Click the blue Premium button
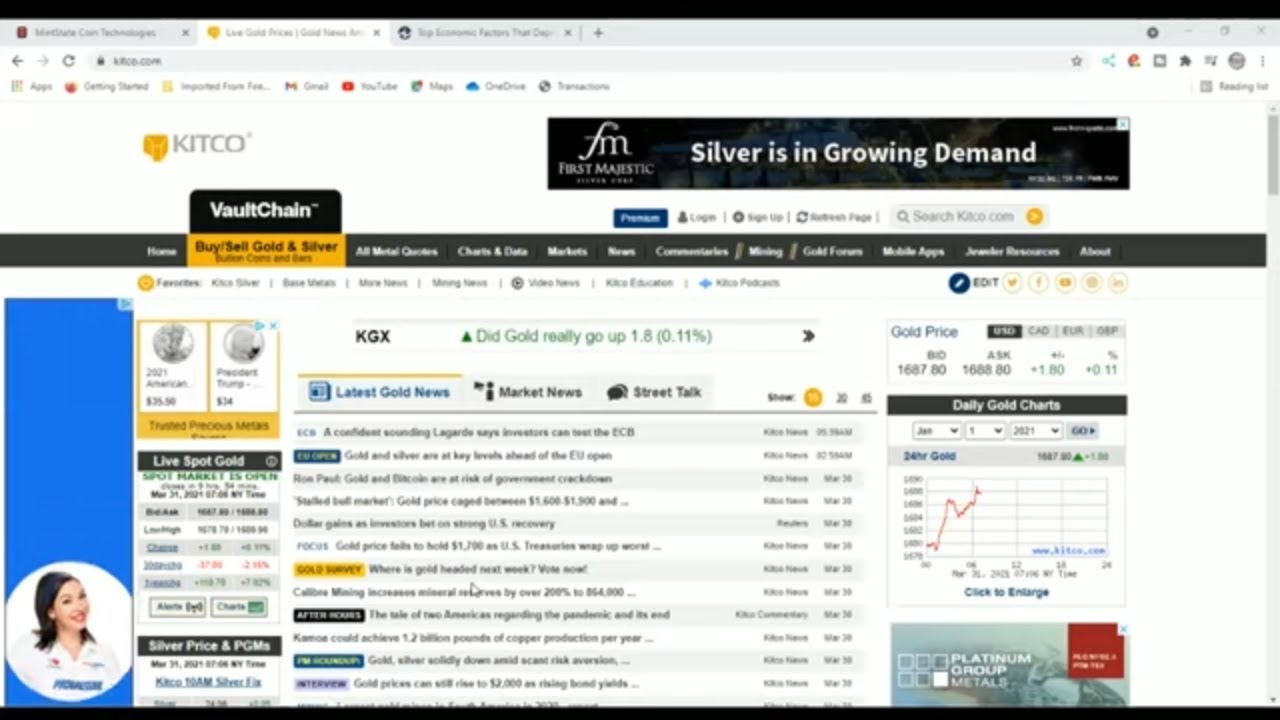Viewport: 1280px width, 720px height. pos(640,217)
